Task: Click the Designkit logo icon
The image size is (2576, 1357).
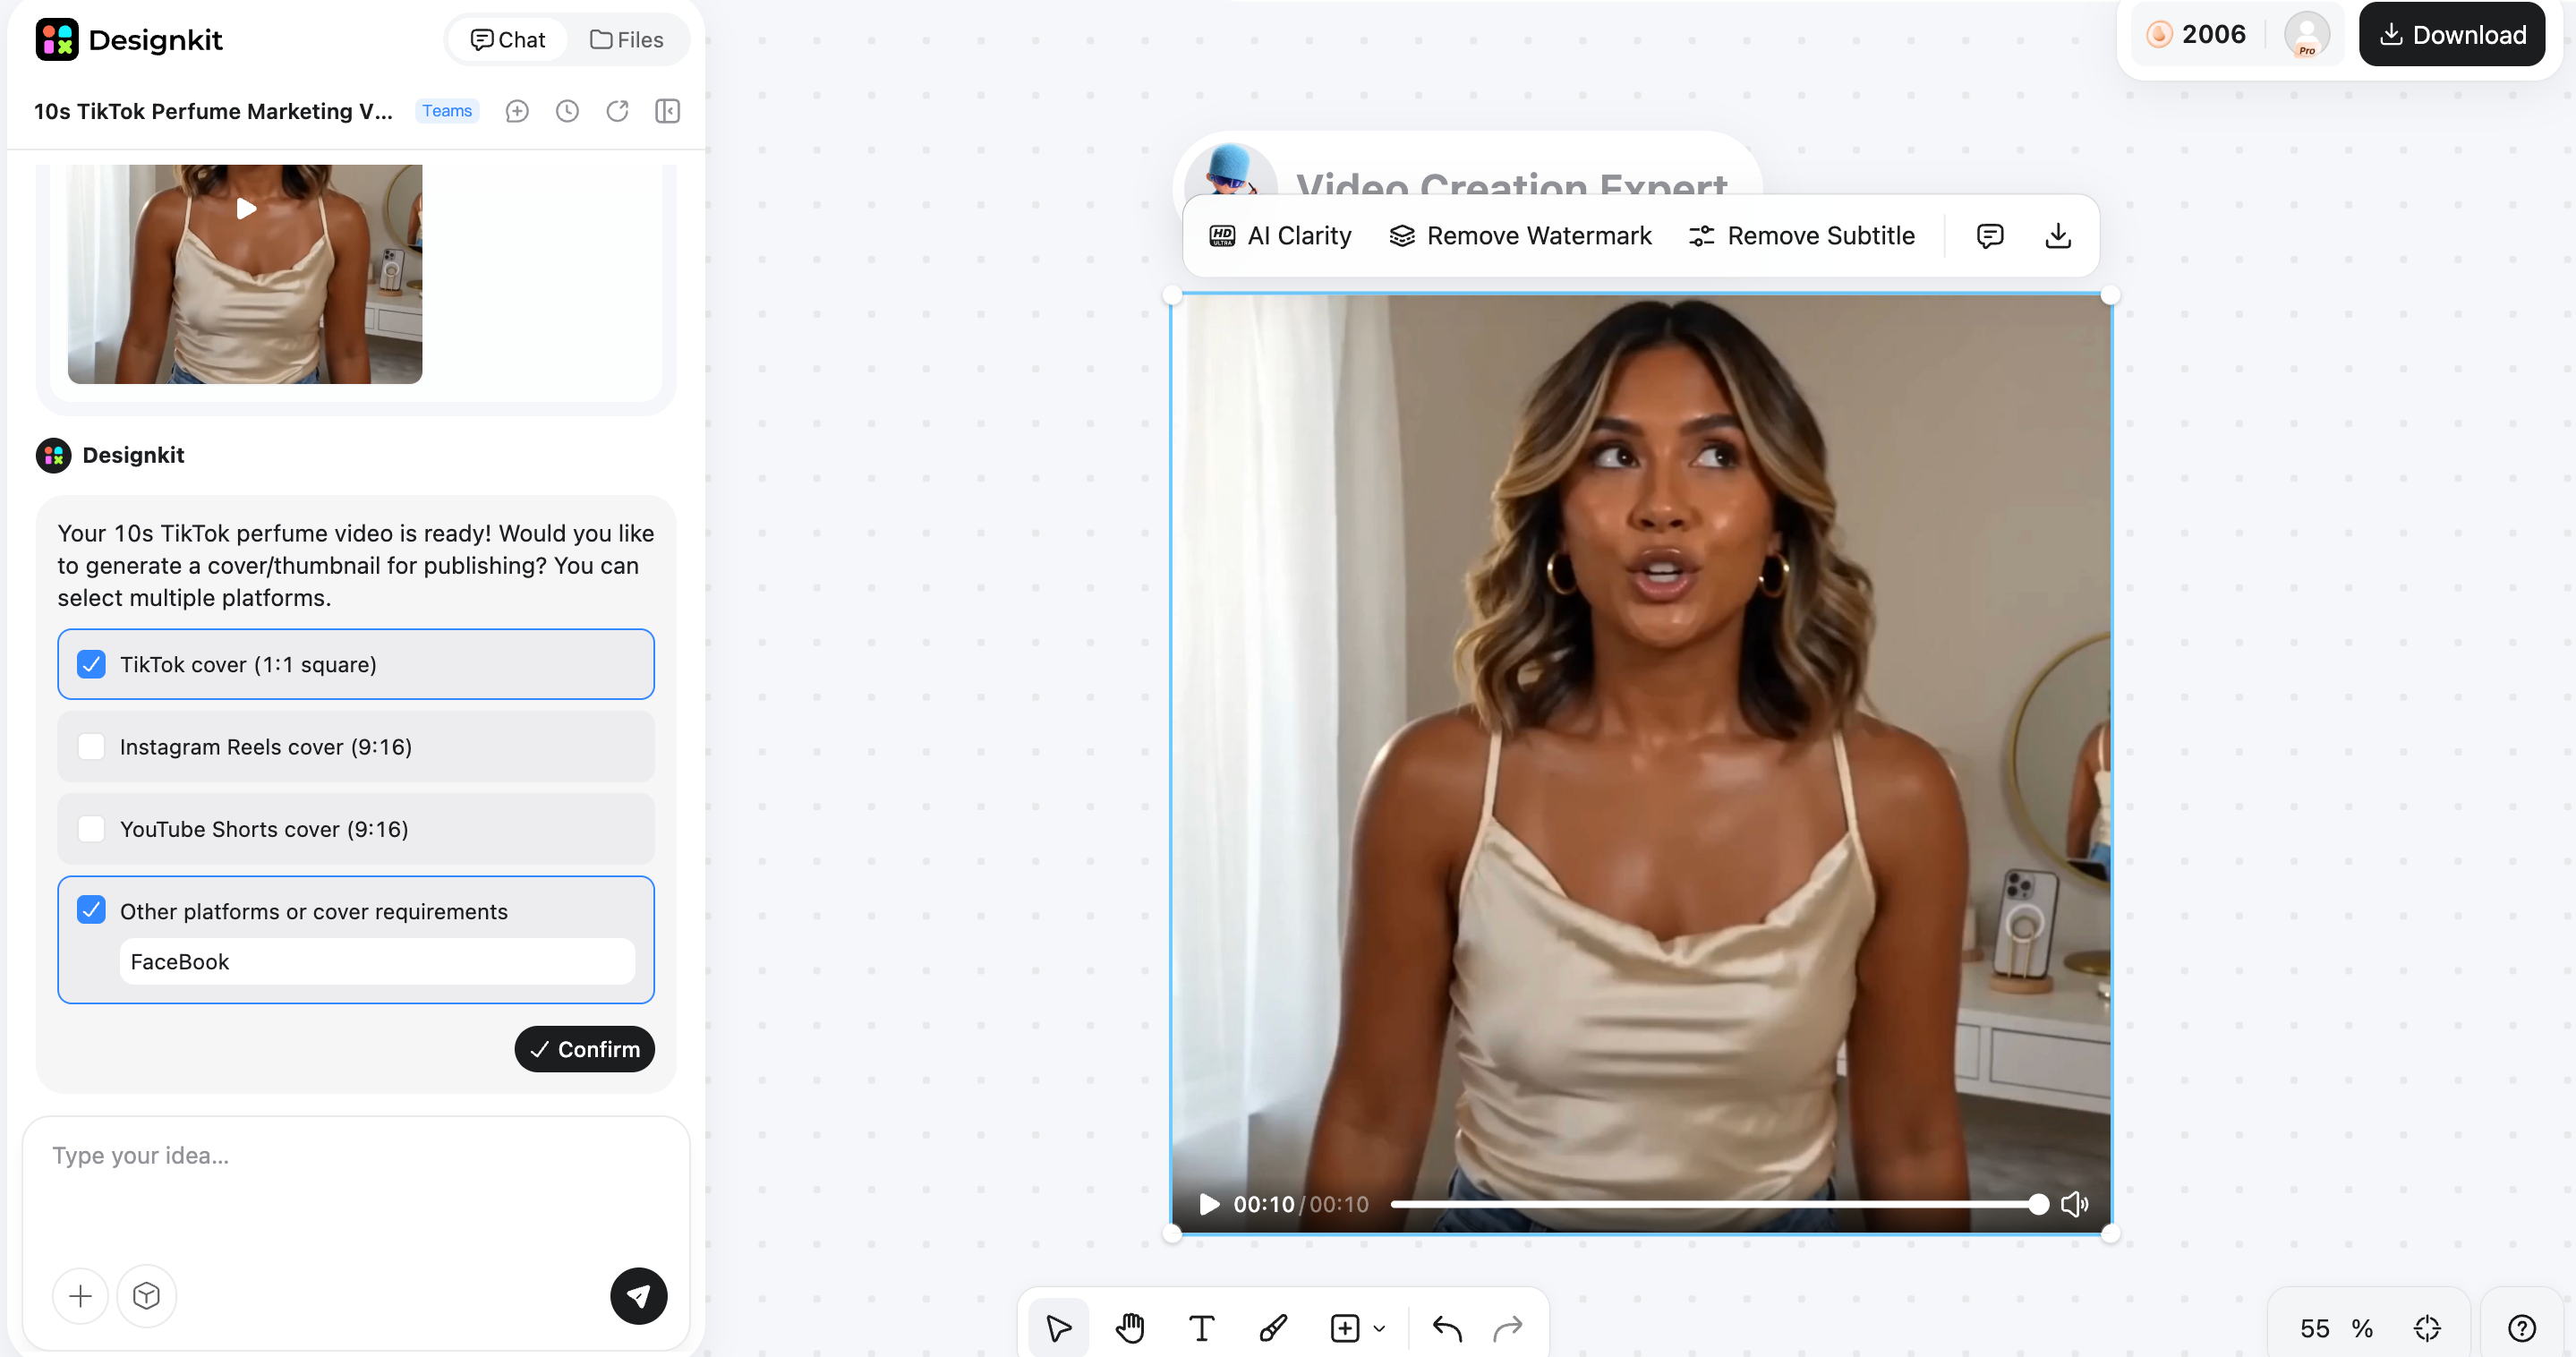Action: point(57,40)
